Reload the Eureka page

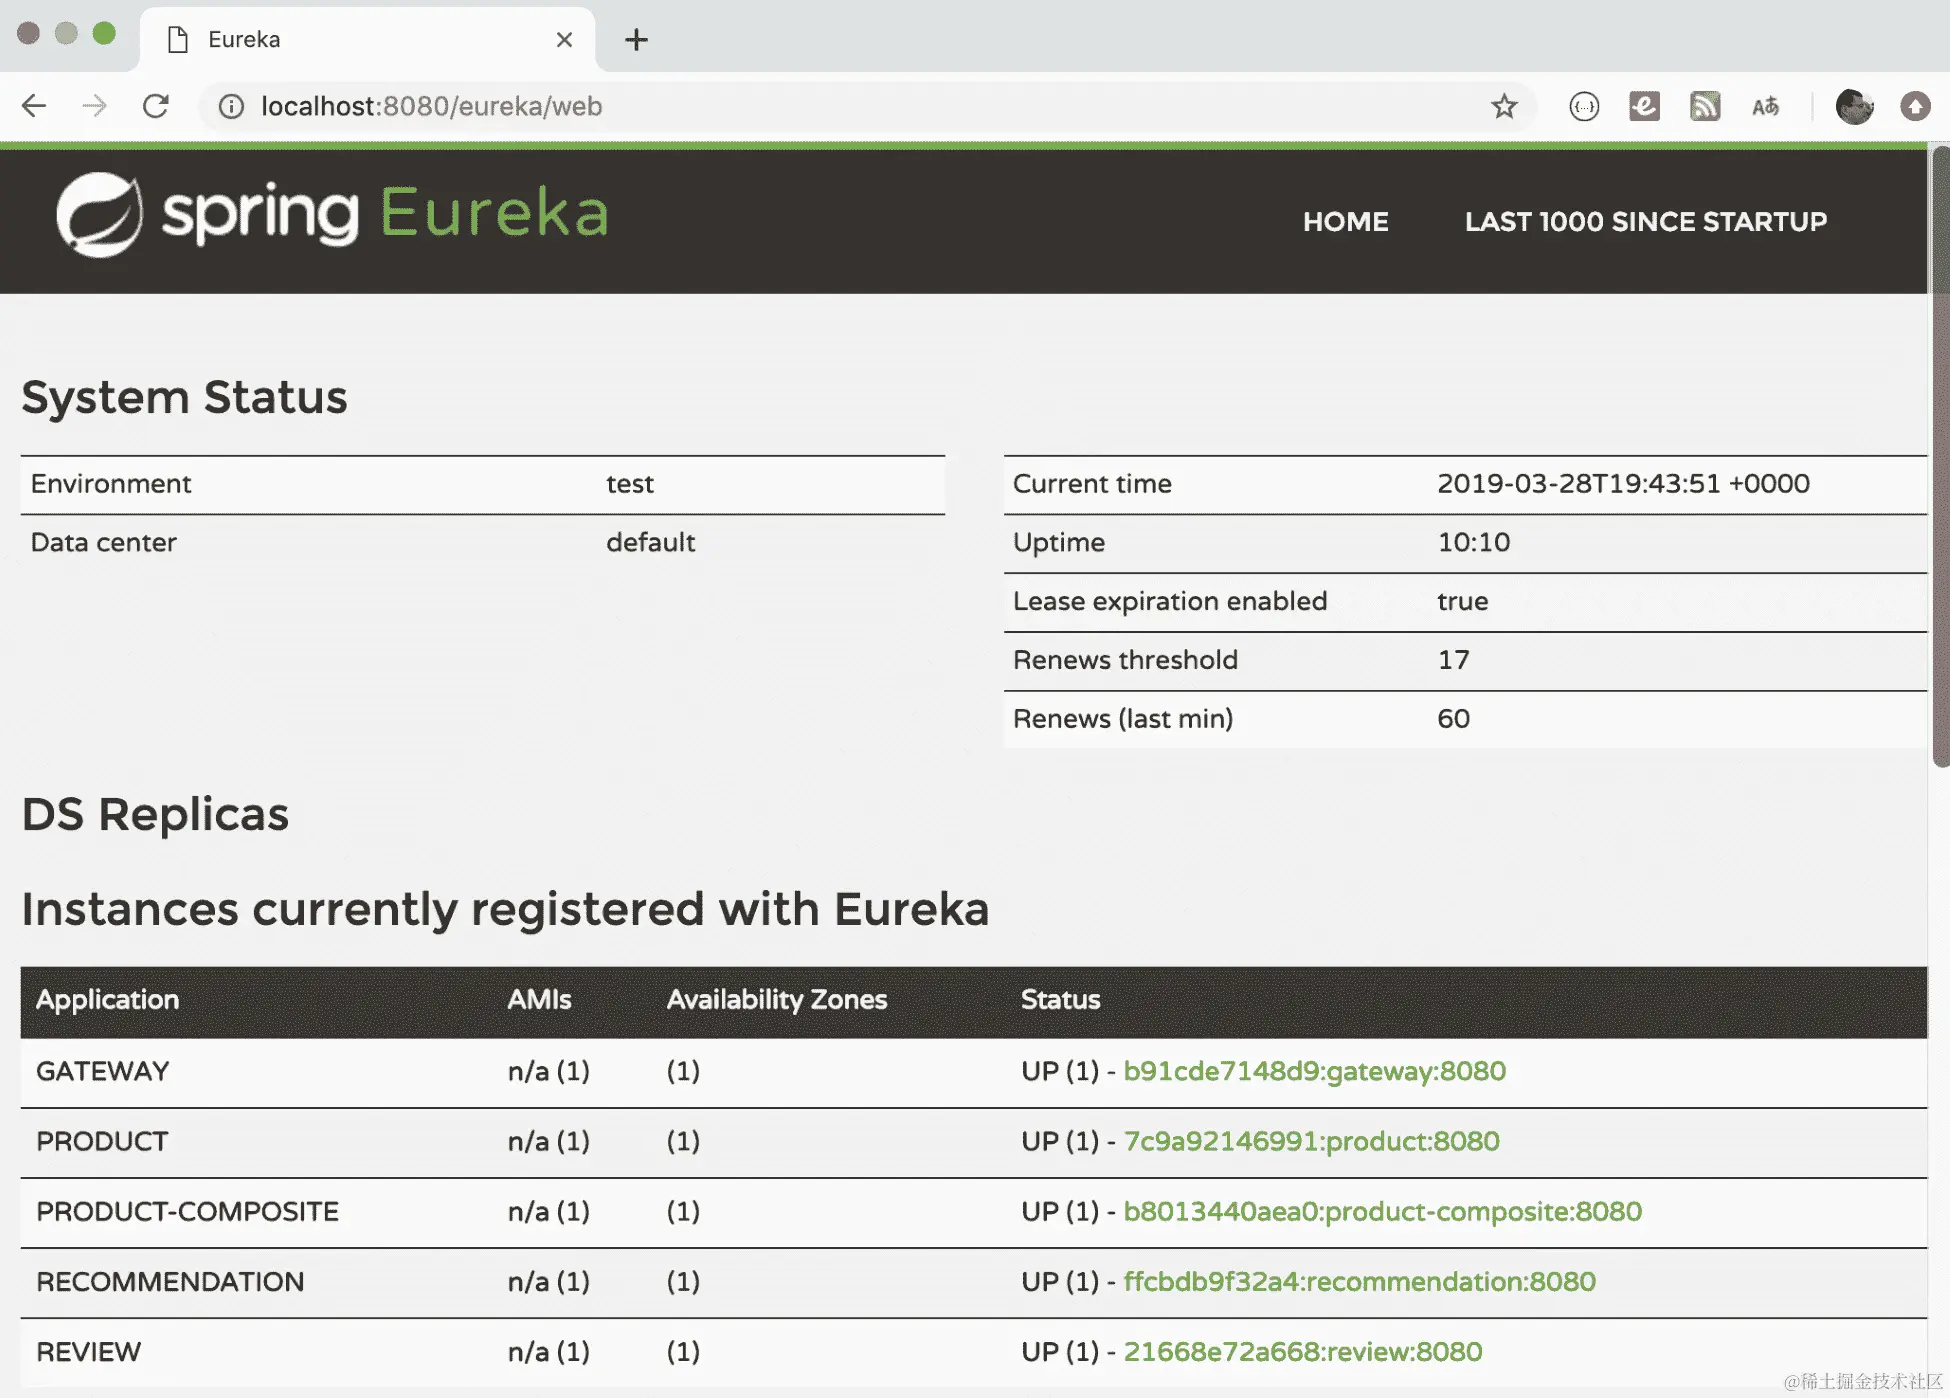click(x=156, y=106)
